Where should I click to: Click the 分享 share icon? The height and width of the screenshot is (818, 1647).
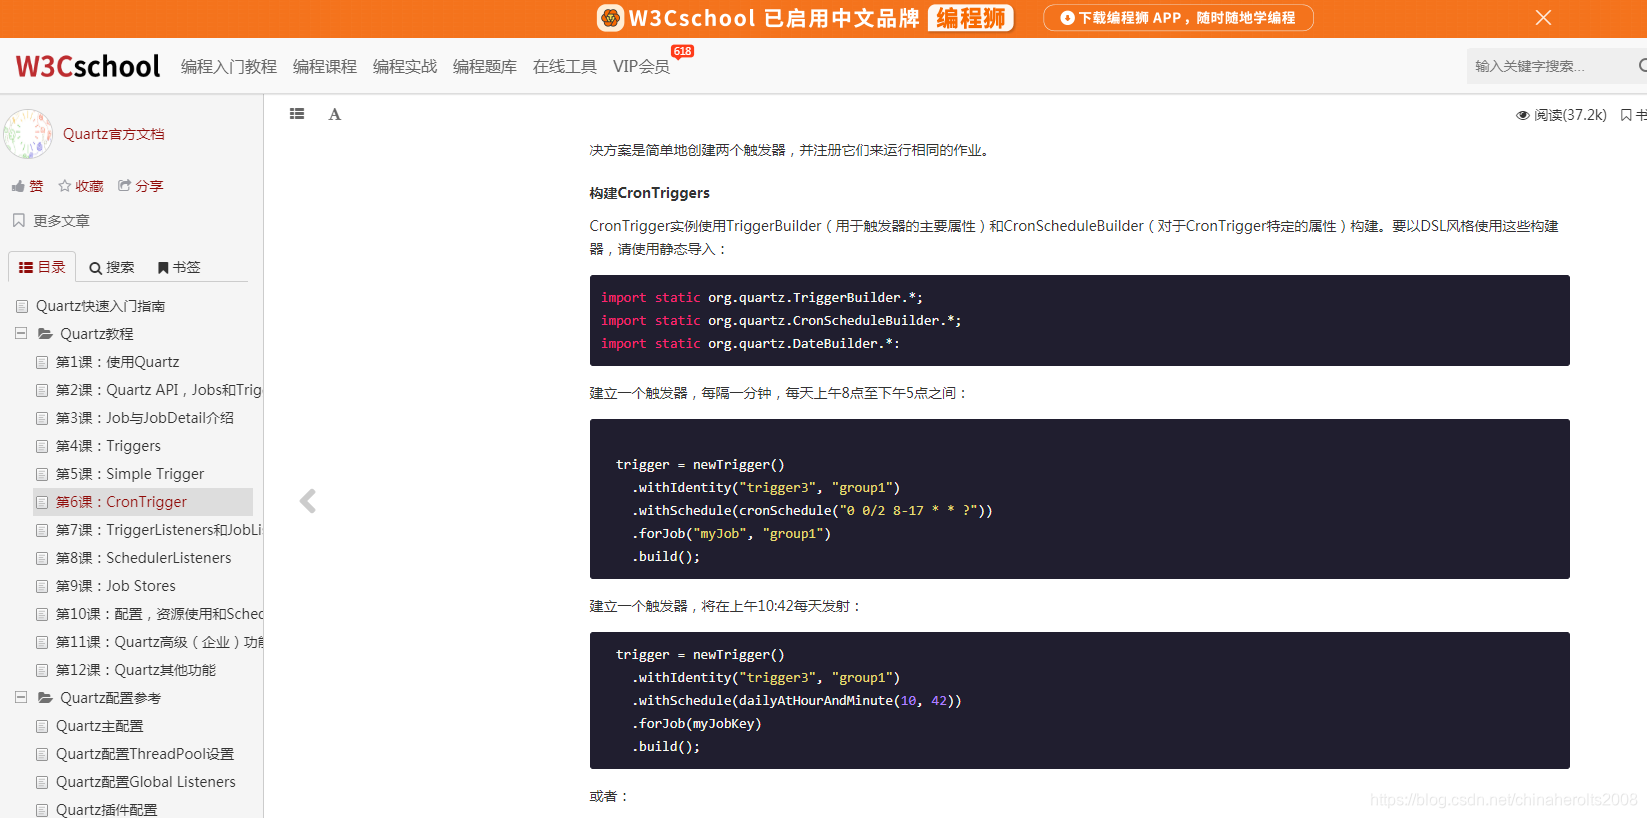pyautogui.click(x=125, y=186)
